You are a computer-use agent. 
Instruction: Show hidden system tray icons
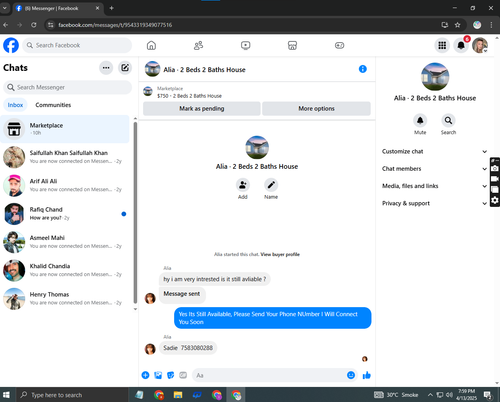(430, 395)
